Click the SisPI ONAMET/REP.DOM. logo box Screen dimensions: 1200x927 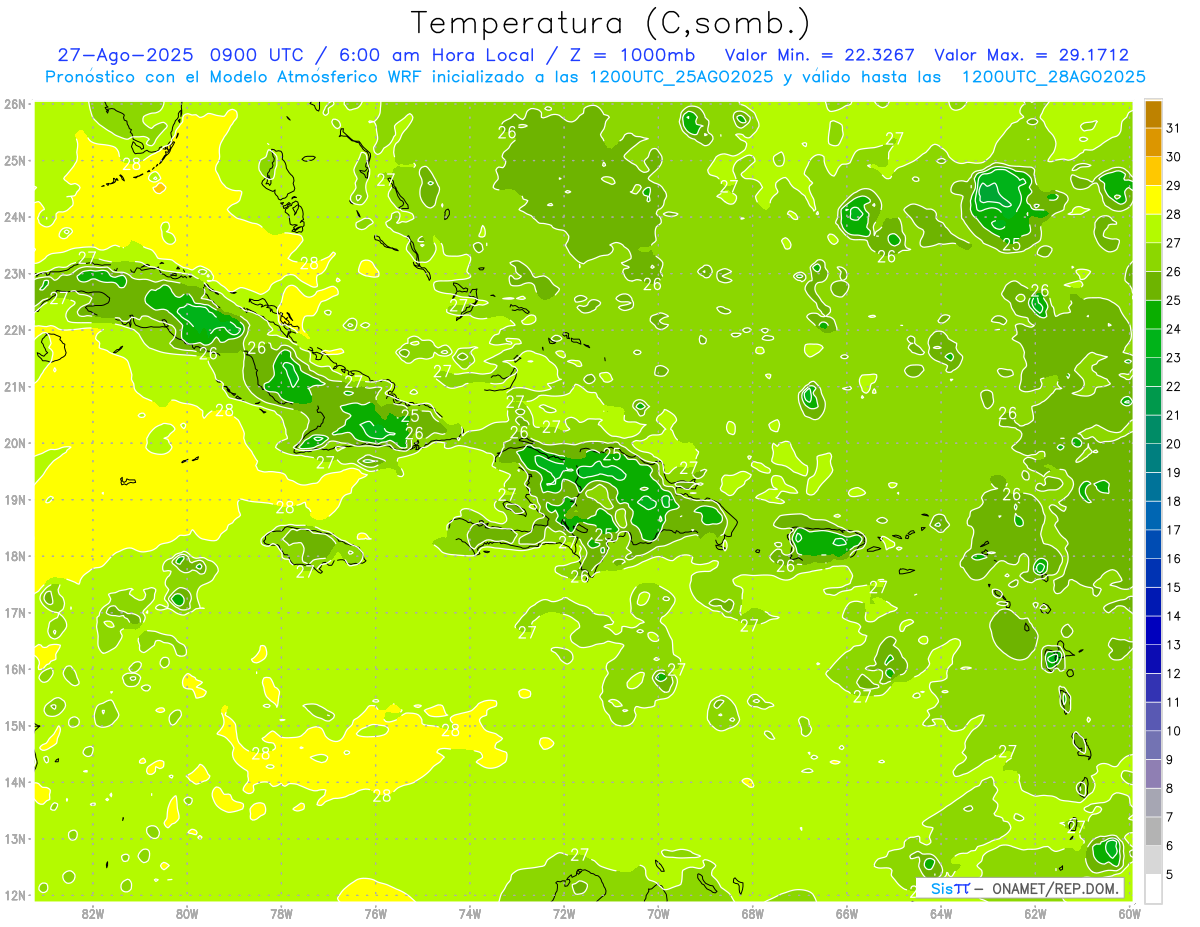pyautogui.click(x=1019, y=888)
